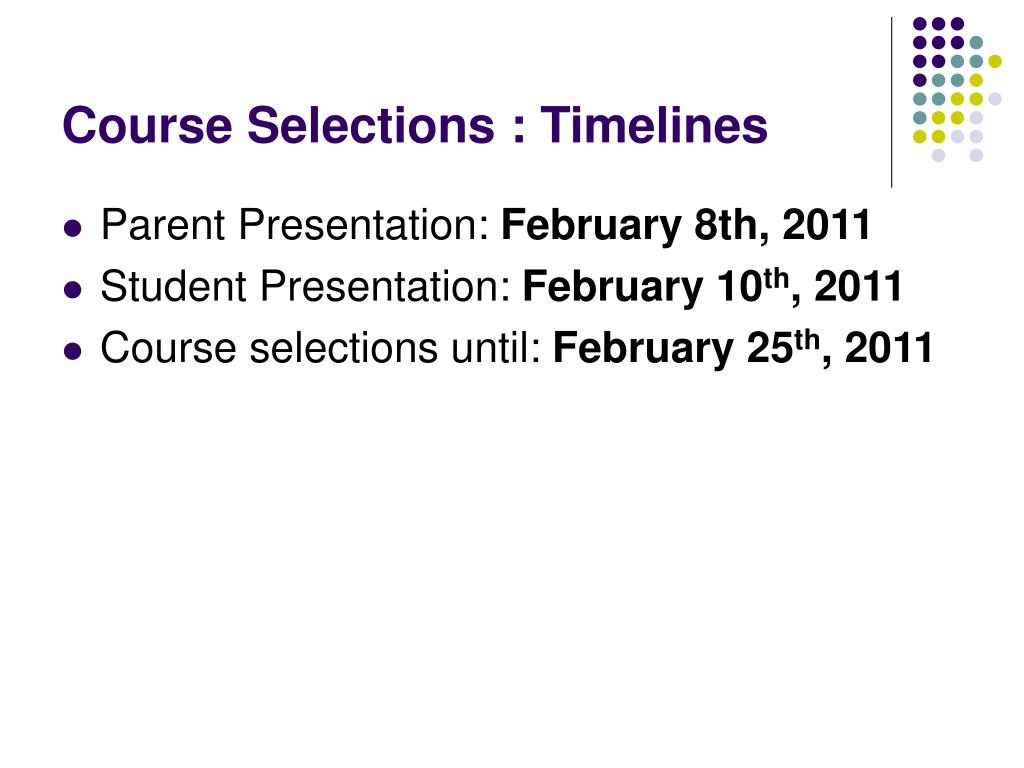The width and height of the screenshot is (1024, 768).
Task: Click the rightmost yellow dot in pattern
Action: pos(995,61)
